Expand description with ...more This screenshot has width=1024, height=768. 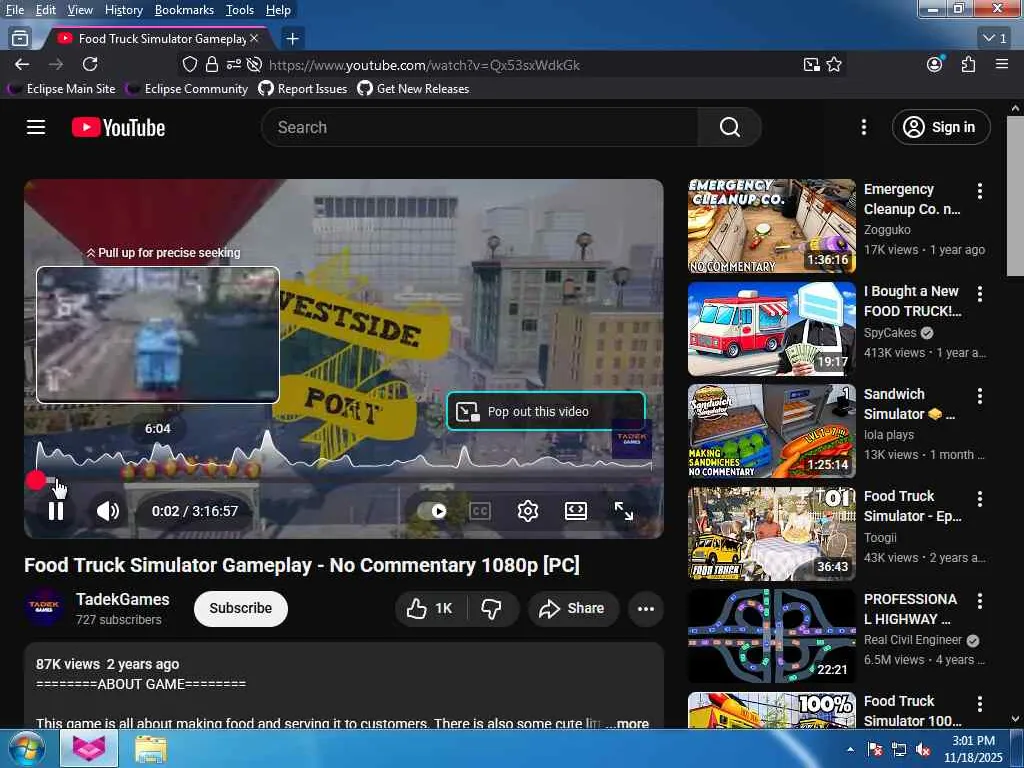[x=626, y=723]
